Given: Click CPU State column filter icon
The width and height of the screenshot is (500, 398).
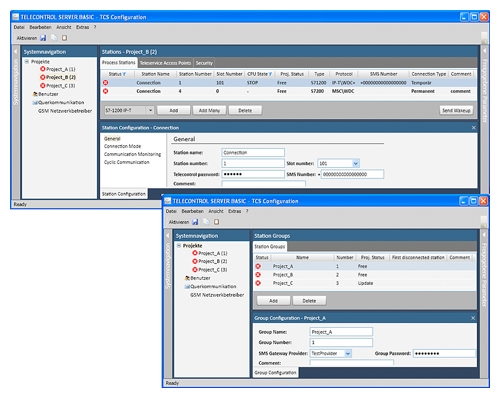Looking at the screenshot, I should point(271,74).
